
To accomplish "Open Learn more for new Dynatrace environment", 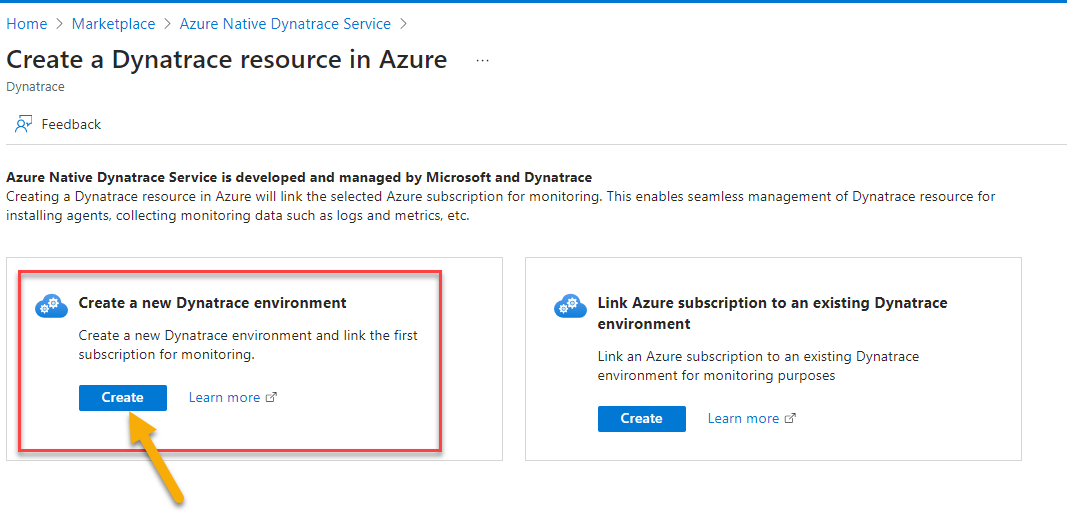I will click(224, 397).
